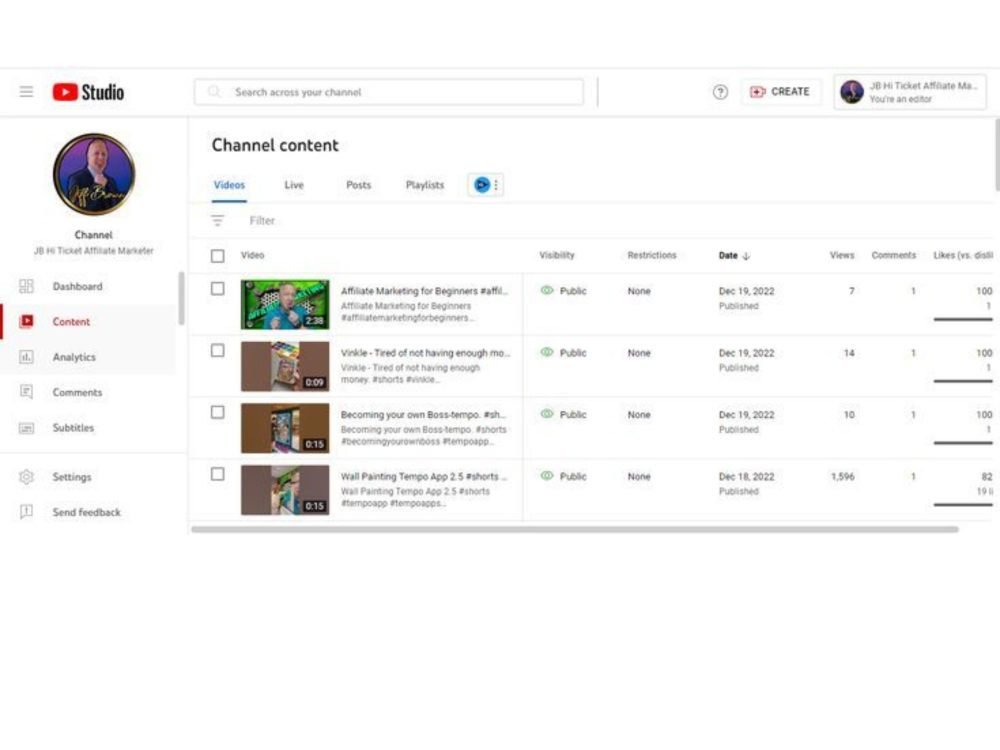
Task: Click the Public eye icon for Becoming your own Boss
Action: pyautogui.click(x=547, y=414)
